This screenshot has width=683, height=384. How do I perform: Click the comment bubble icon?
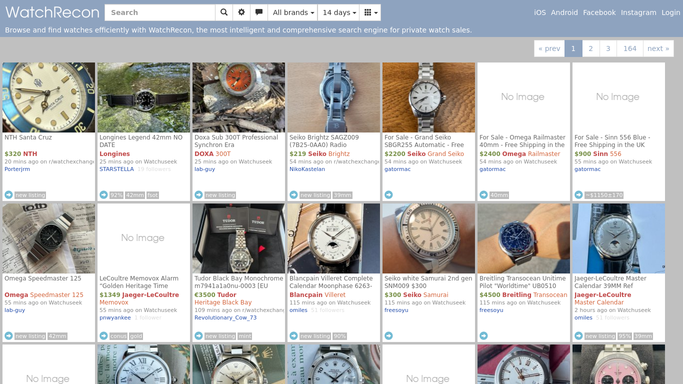click(x=259, y=13)
